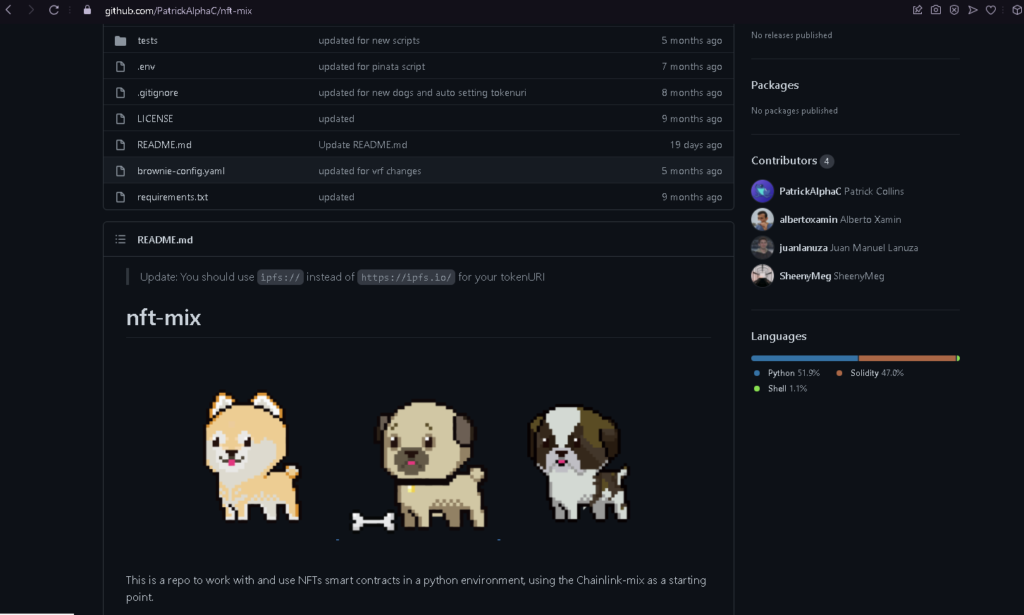Click the Shiba Inu pixel dog image
The image size is (1024, 615).
(252, 456)
